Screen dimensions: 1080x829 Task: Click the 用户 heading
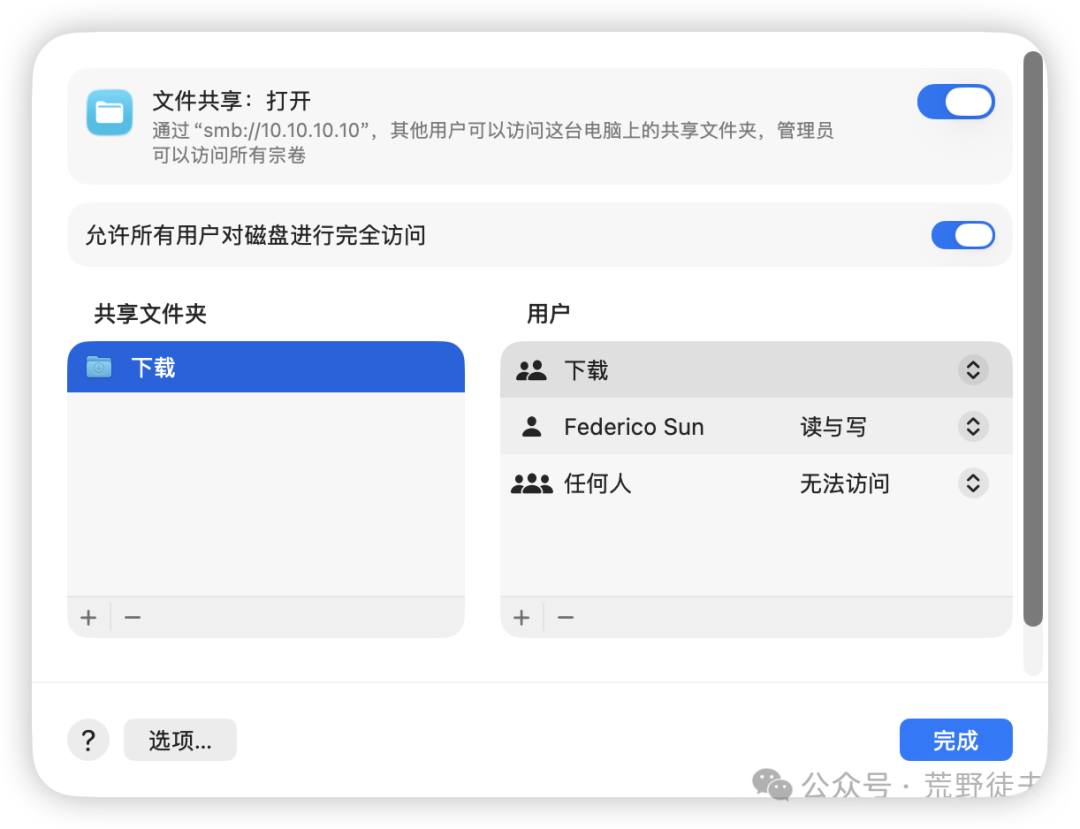click(x=548, y=314)
